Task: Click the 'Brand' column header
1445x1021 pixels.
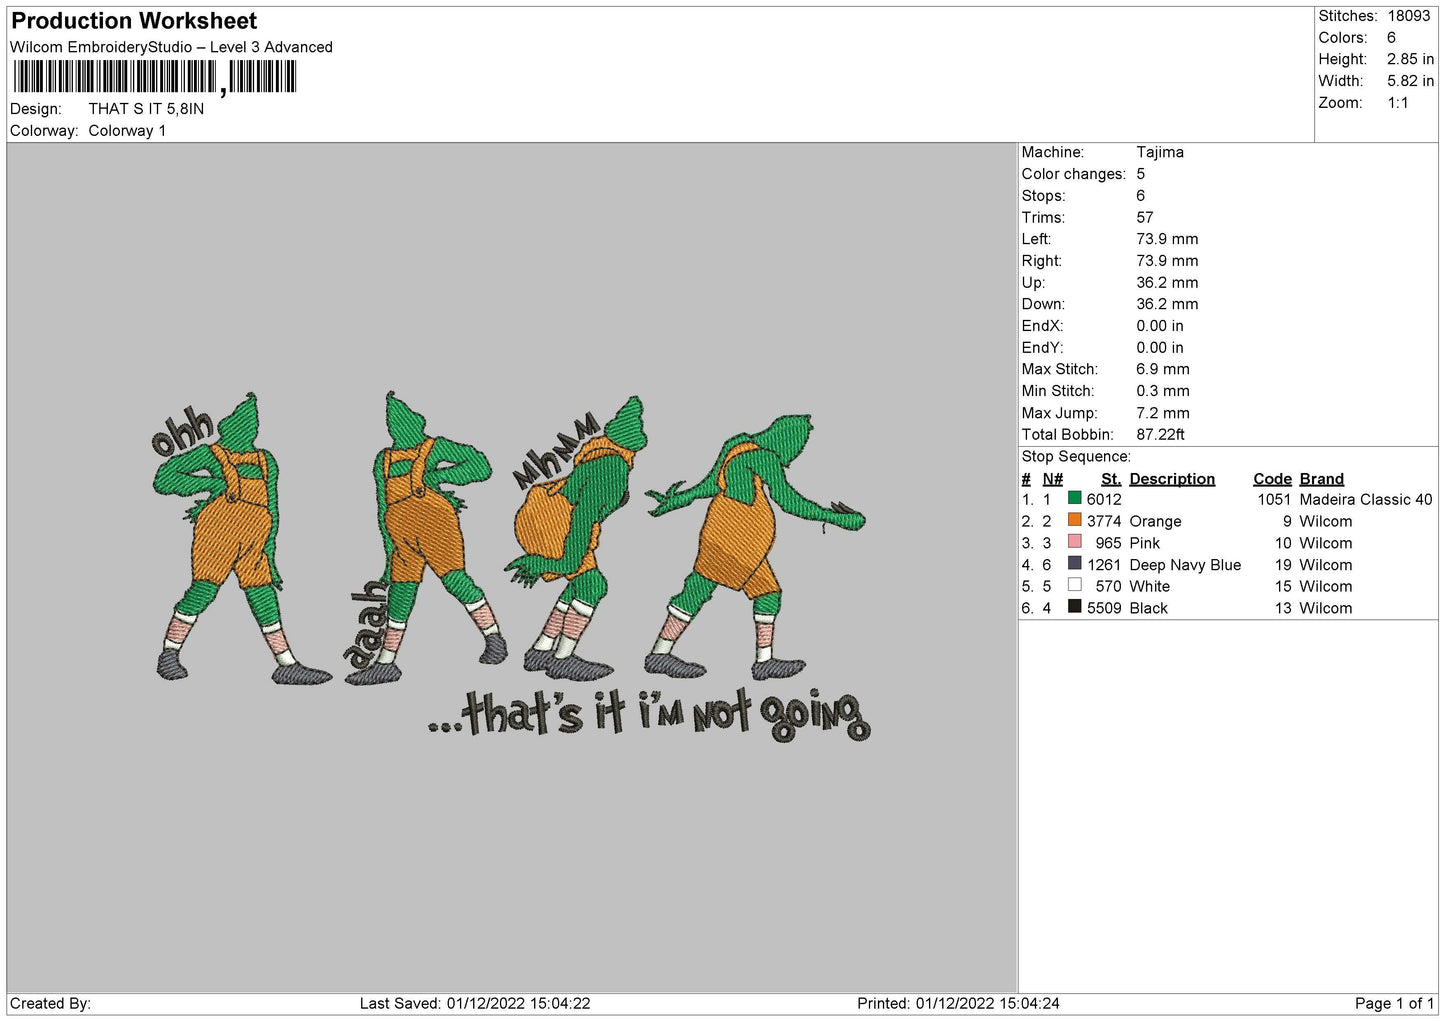Action: click(x=1322, y=479)
